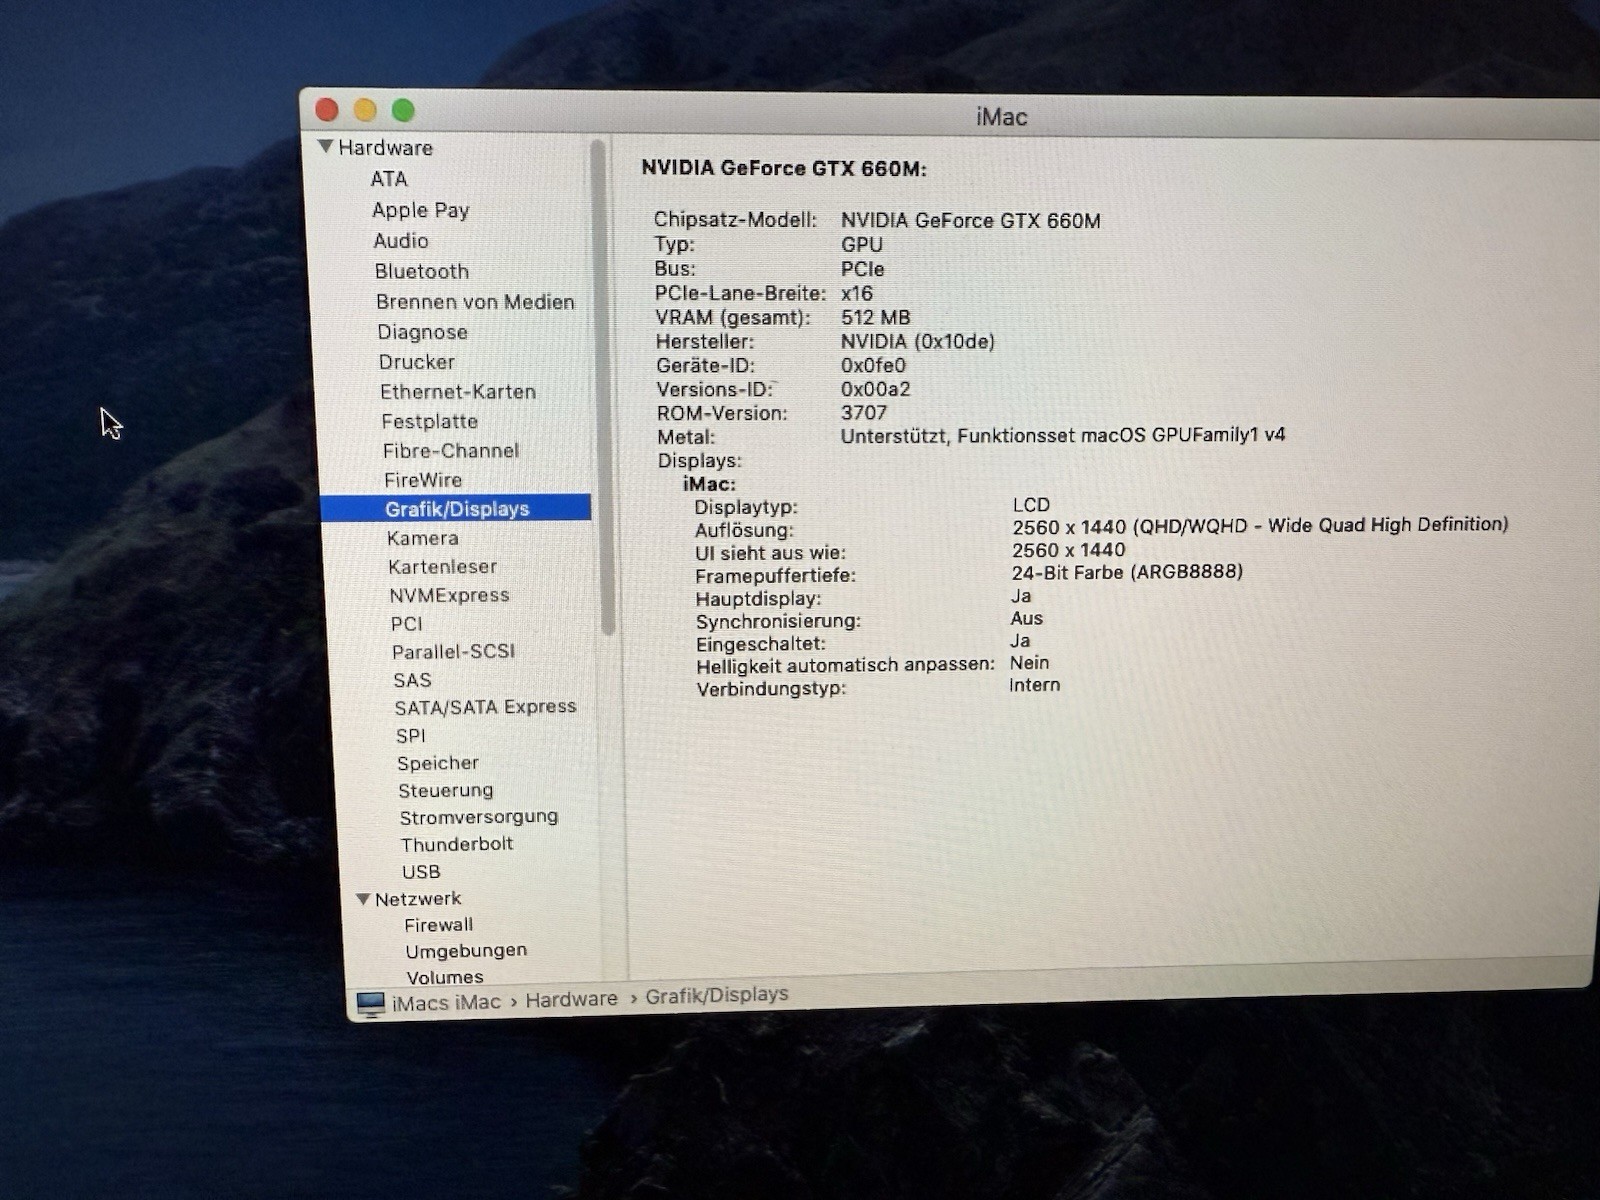Click the Auflösung value '2560 x 1440 (QHD/WQHD...)'
This screenshot has width=1600, height=1200.
tap(1259, 526)
